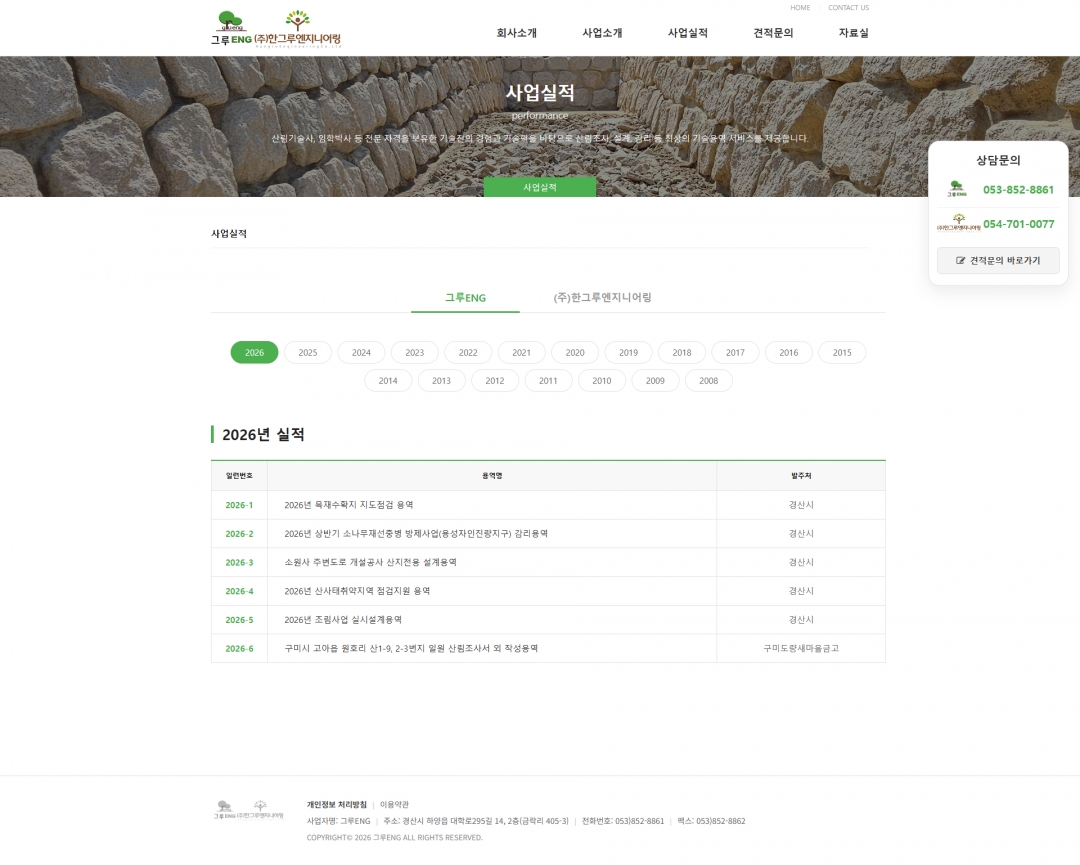This screenshot has height=865, width=1080.
Task: Open the 사업소개 menu
Action: (x=602, y=33)
